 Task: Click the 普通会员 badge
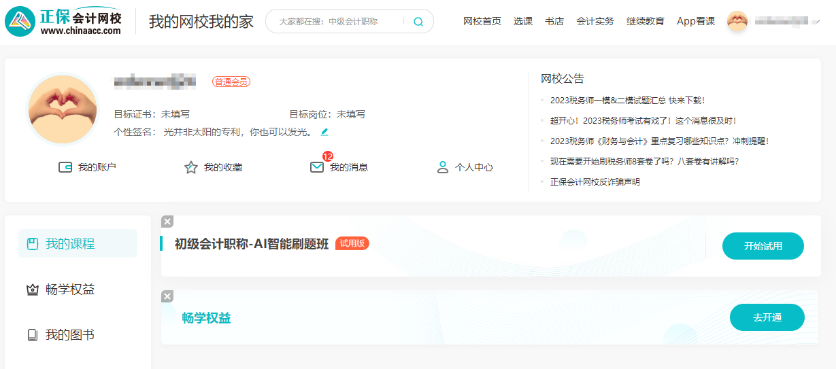pos(231,82)
